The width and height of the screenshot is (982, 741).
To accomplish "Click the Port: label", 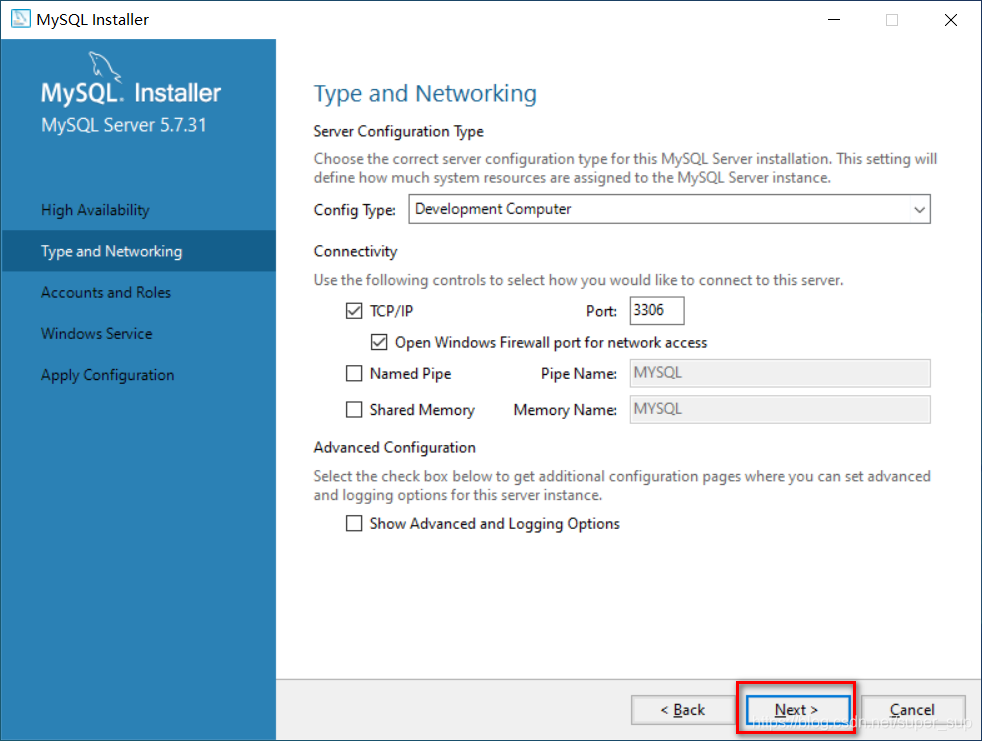I will 601,311.
